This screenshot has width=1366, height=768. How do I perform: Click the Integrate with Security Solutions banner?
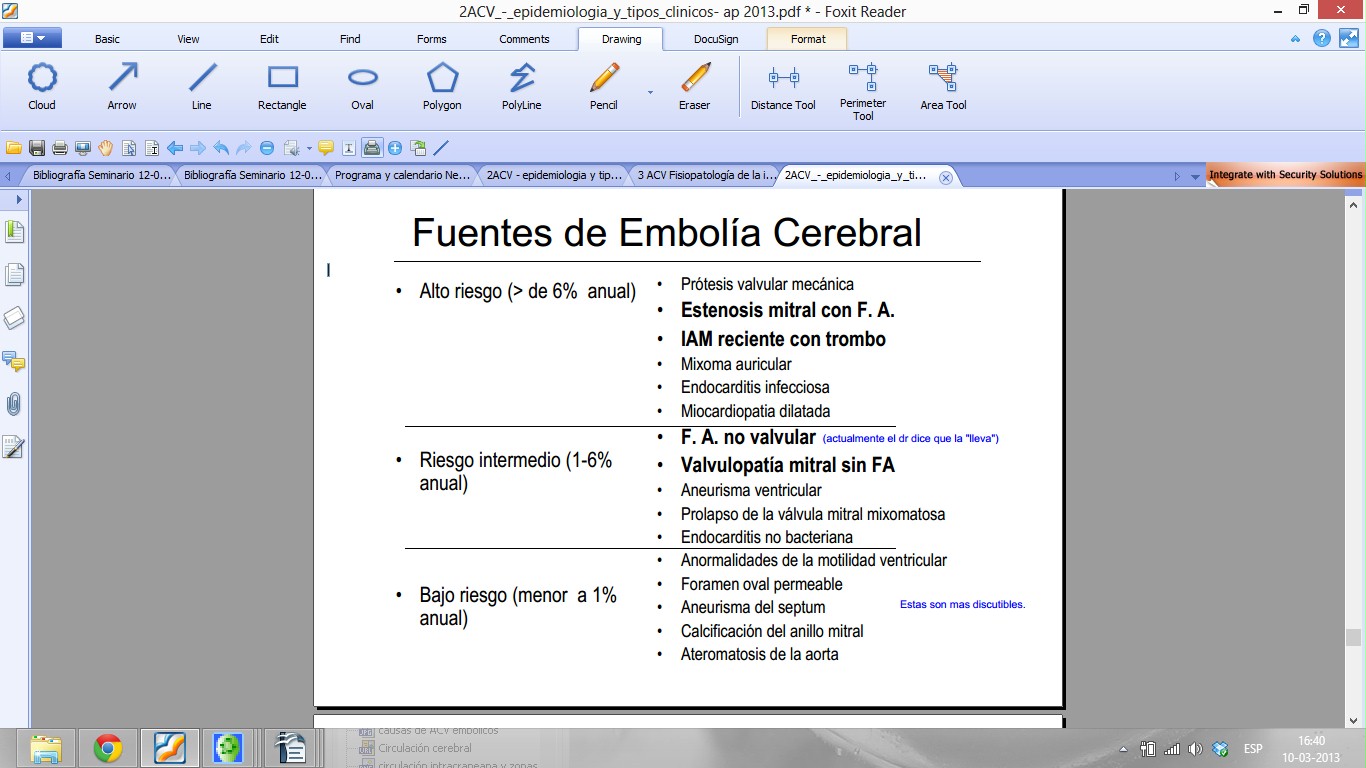tap(1285, 175)
